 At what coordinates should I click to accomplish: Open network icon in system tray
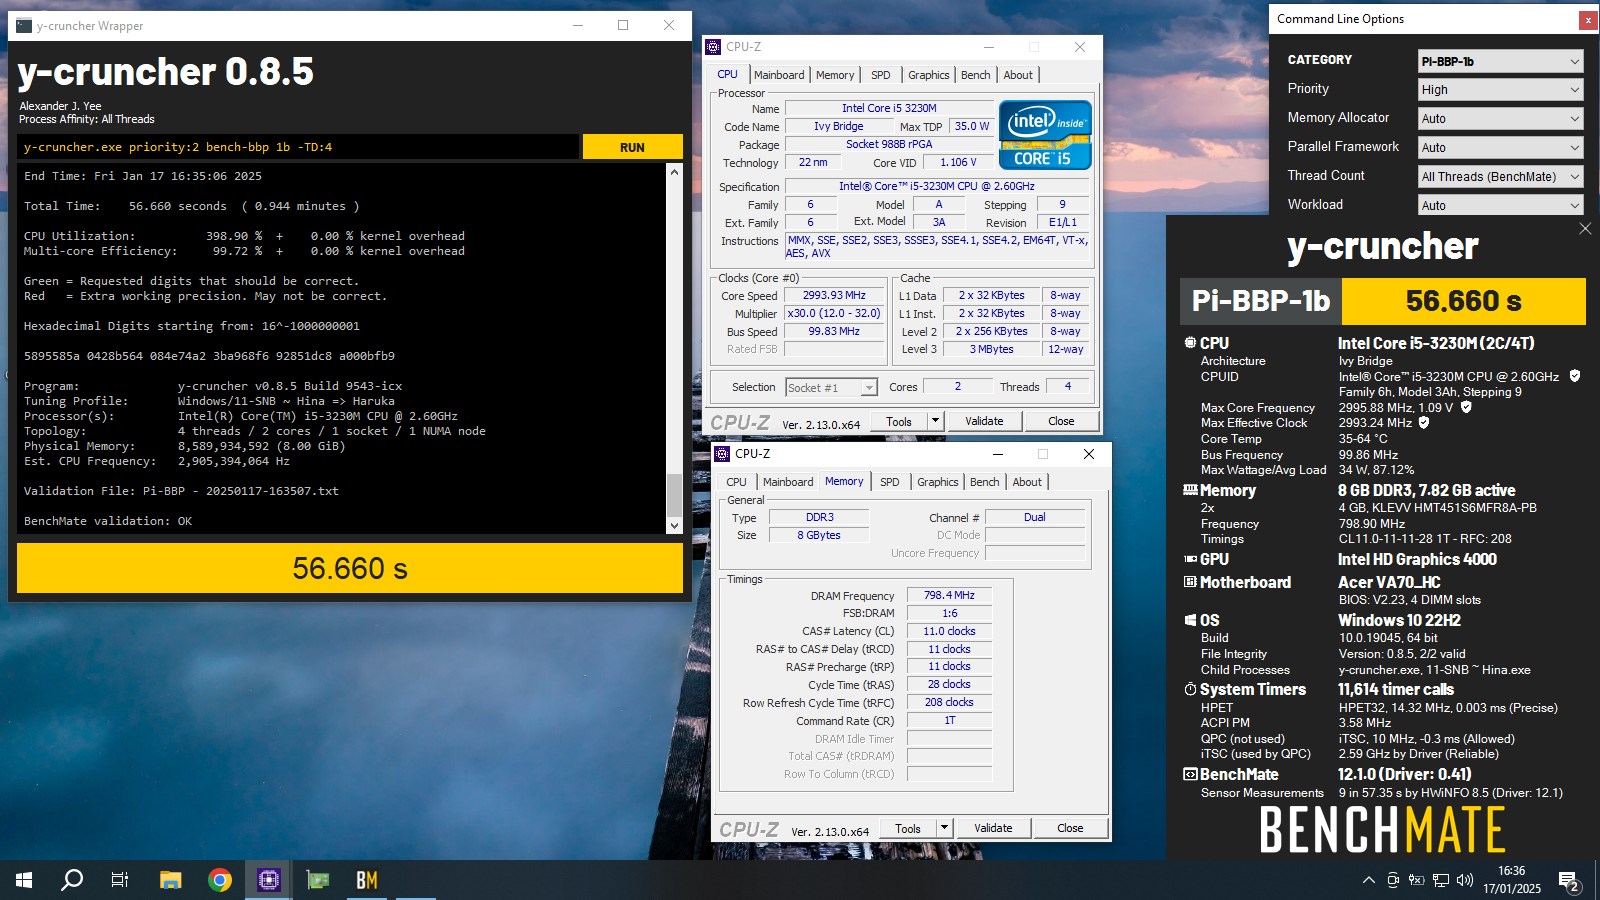[x=1441, y=880]
